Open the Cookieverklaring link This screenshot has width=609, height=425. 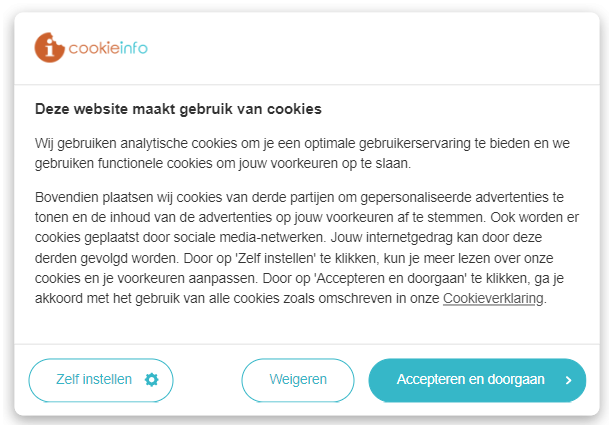[x=494, y=299]
